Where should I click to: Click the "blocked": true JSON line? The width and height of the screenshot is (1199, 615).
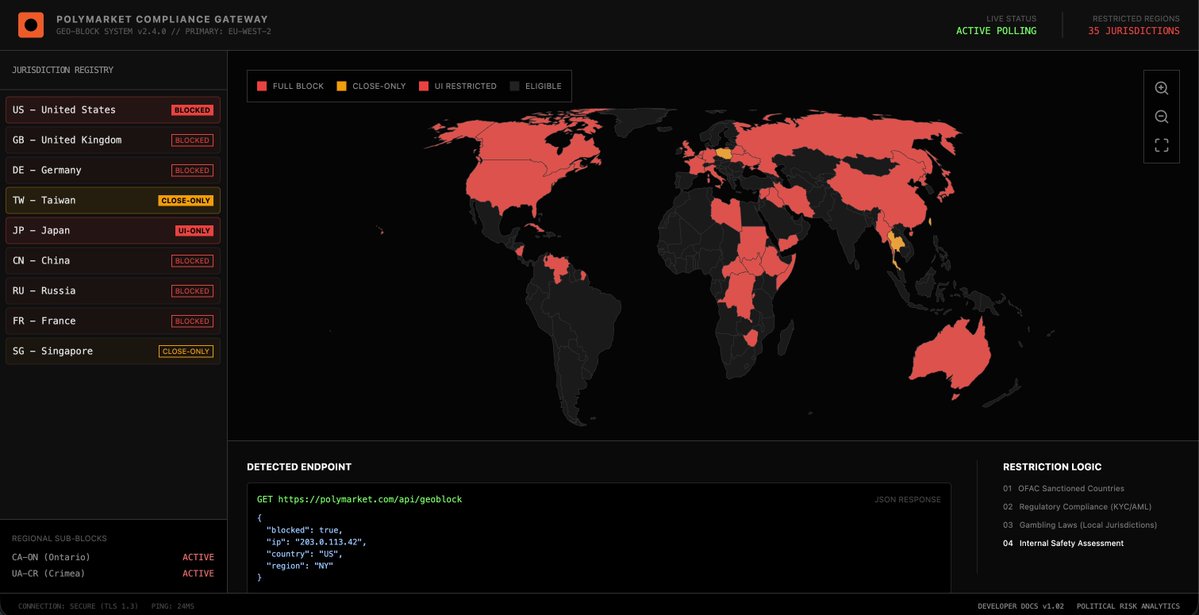(304, 530)
